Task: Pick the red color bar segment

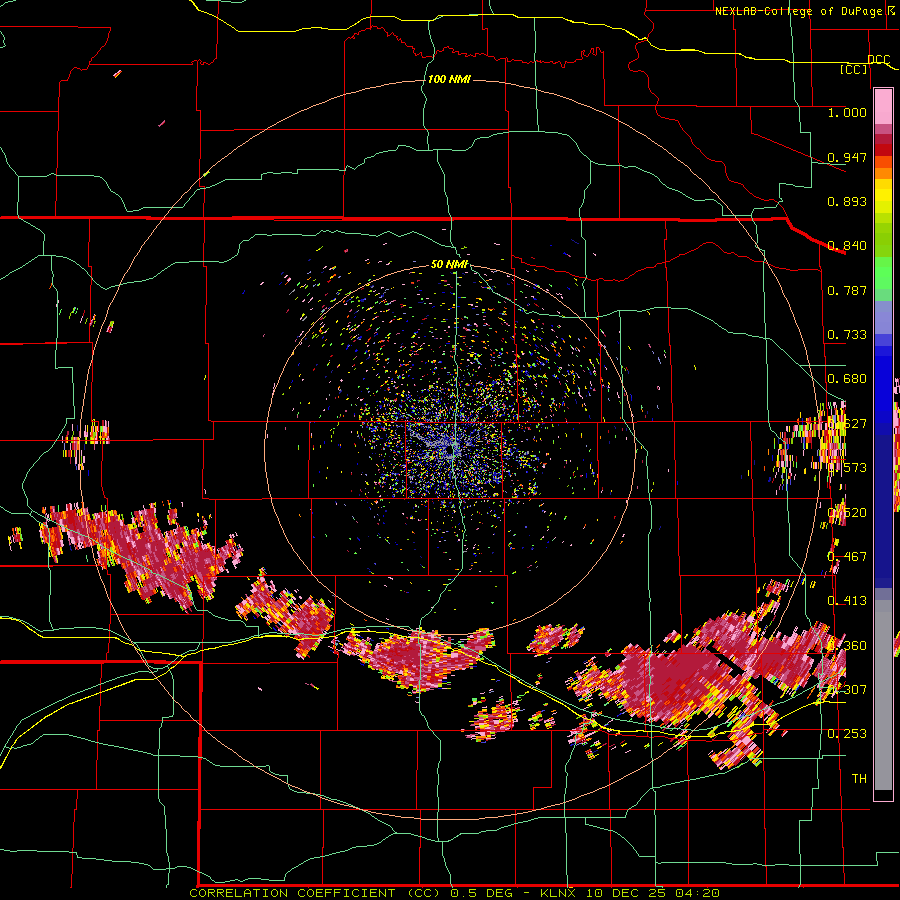Action: pos(883,150)
